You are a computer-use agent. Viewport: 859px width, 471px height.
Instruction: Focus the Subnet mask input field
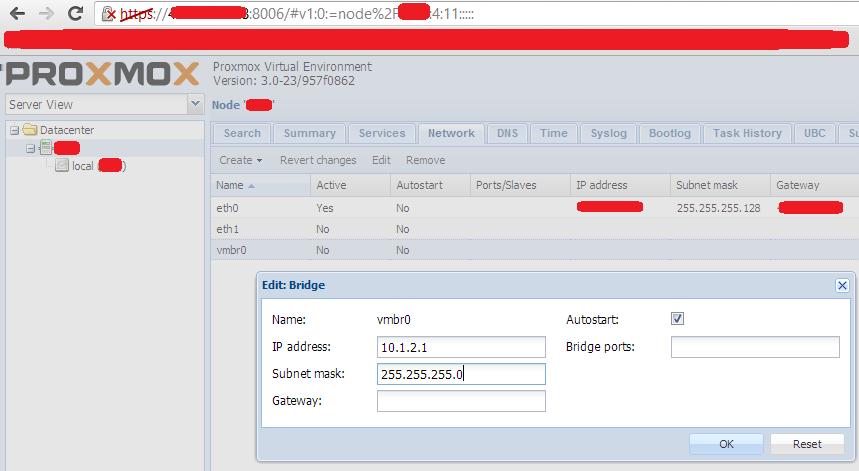[x=461, y=374]
